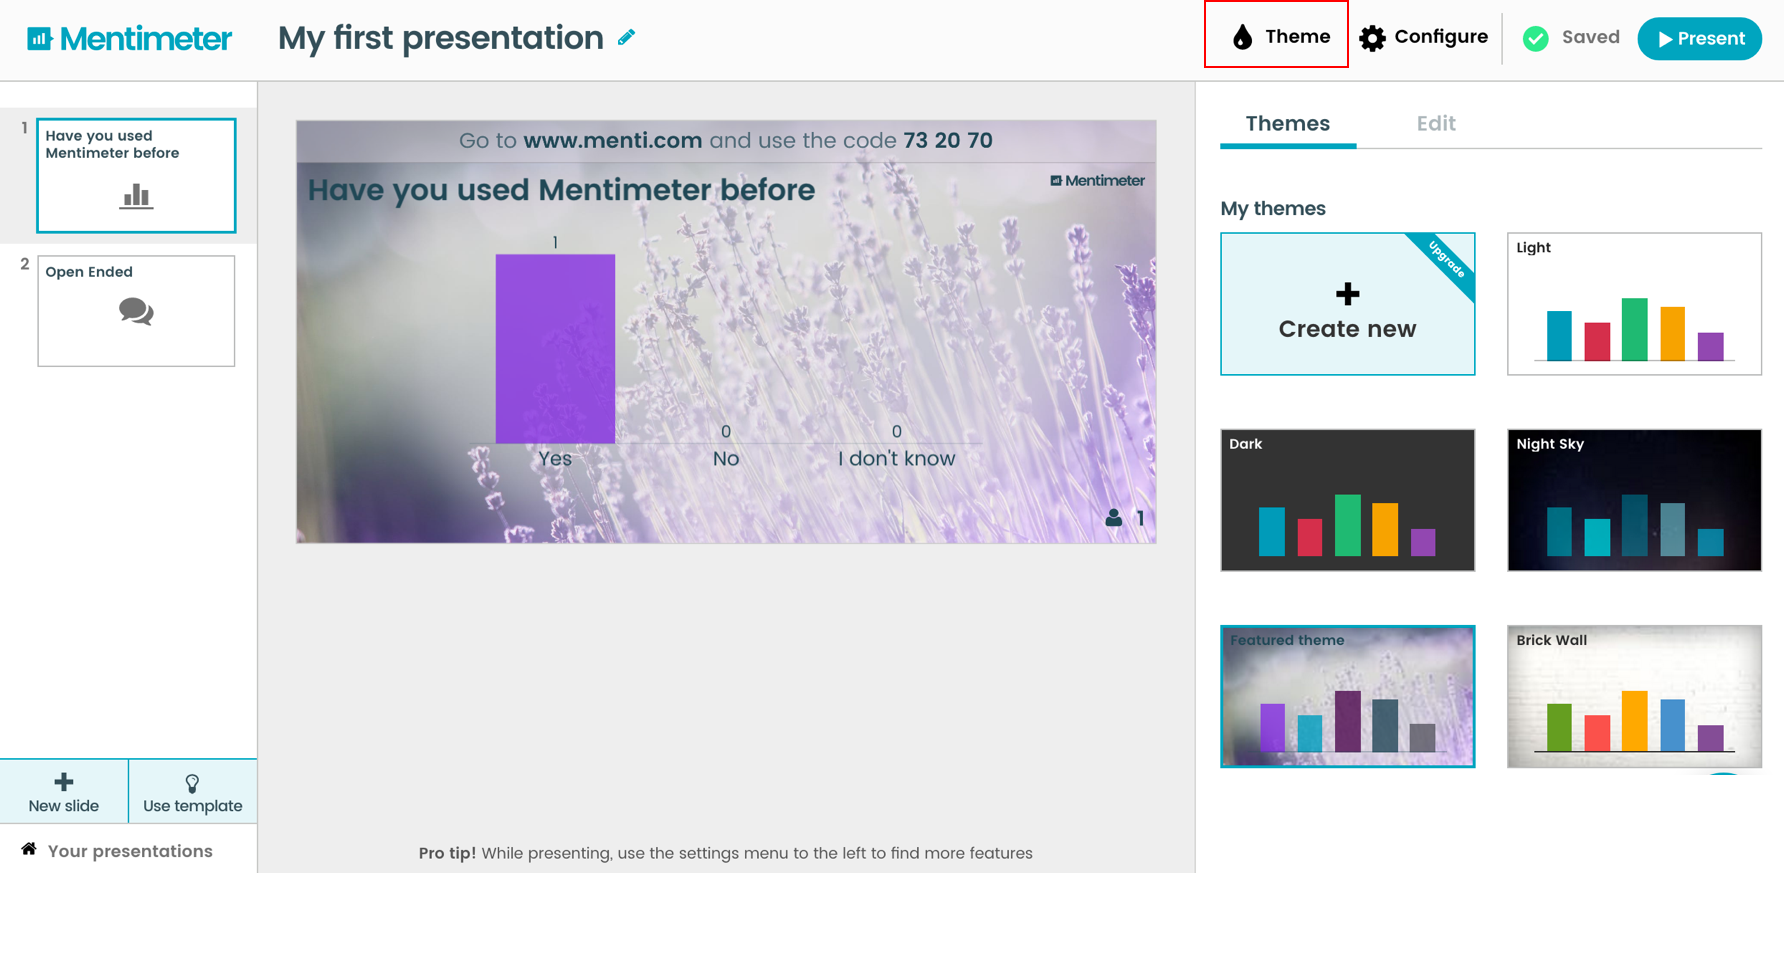Click the speech bubbles icon on slide 2
This screenshot has width=1789, height=978.
click(x=136, y=312)
